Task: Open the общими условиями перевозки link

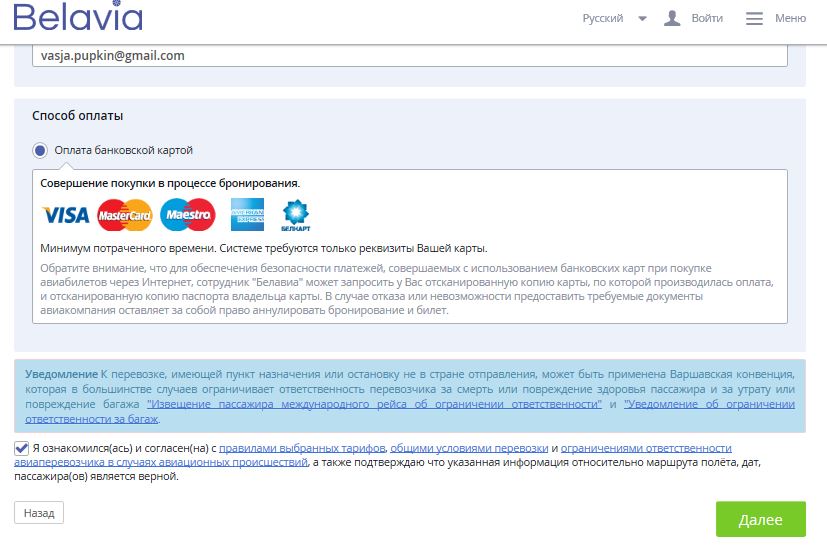Action: coord(469,448)
